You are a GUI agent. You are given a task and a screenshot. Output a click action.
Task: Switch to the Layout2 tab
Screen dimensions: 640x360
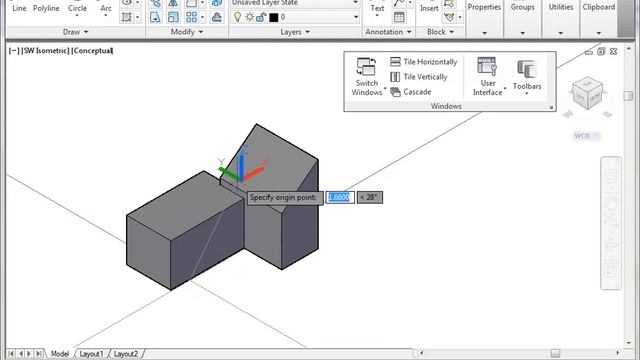click(x=126, y=354)
